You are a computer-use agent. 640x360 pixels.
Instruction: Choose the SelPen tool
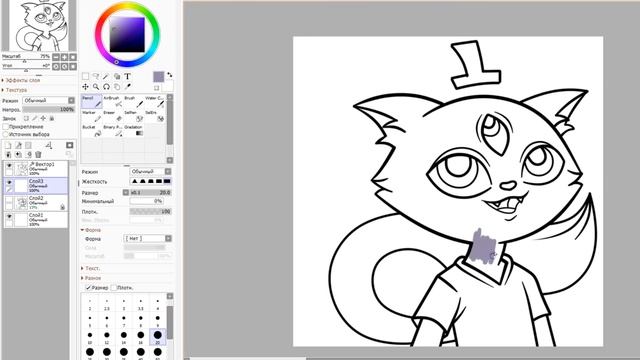[x=134, y=116]
